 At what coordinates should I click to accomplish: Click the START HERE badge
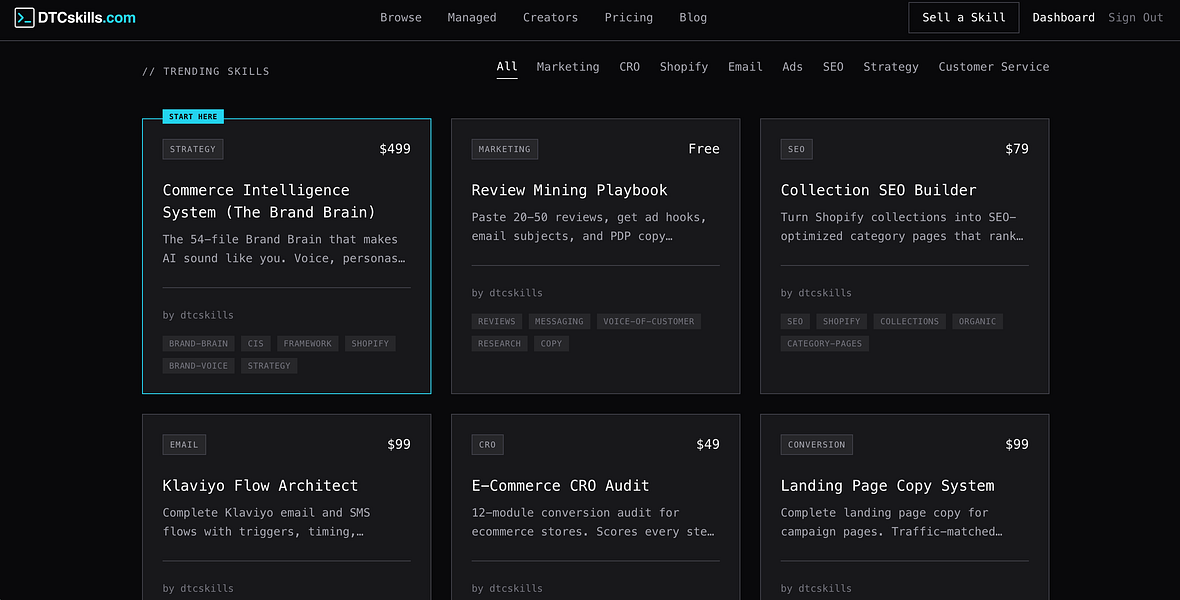193,117
